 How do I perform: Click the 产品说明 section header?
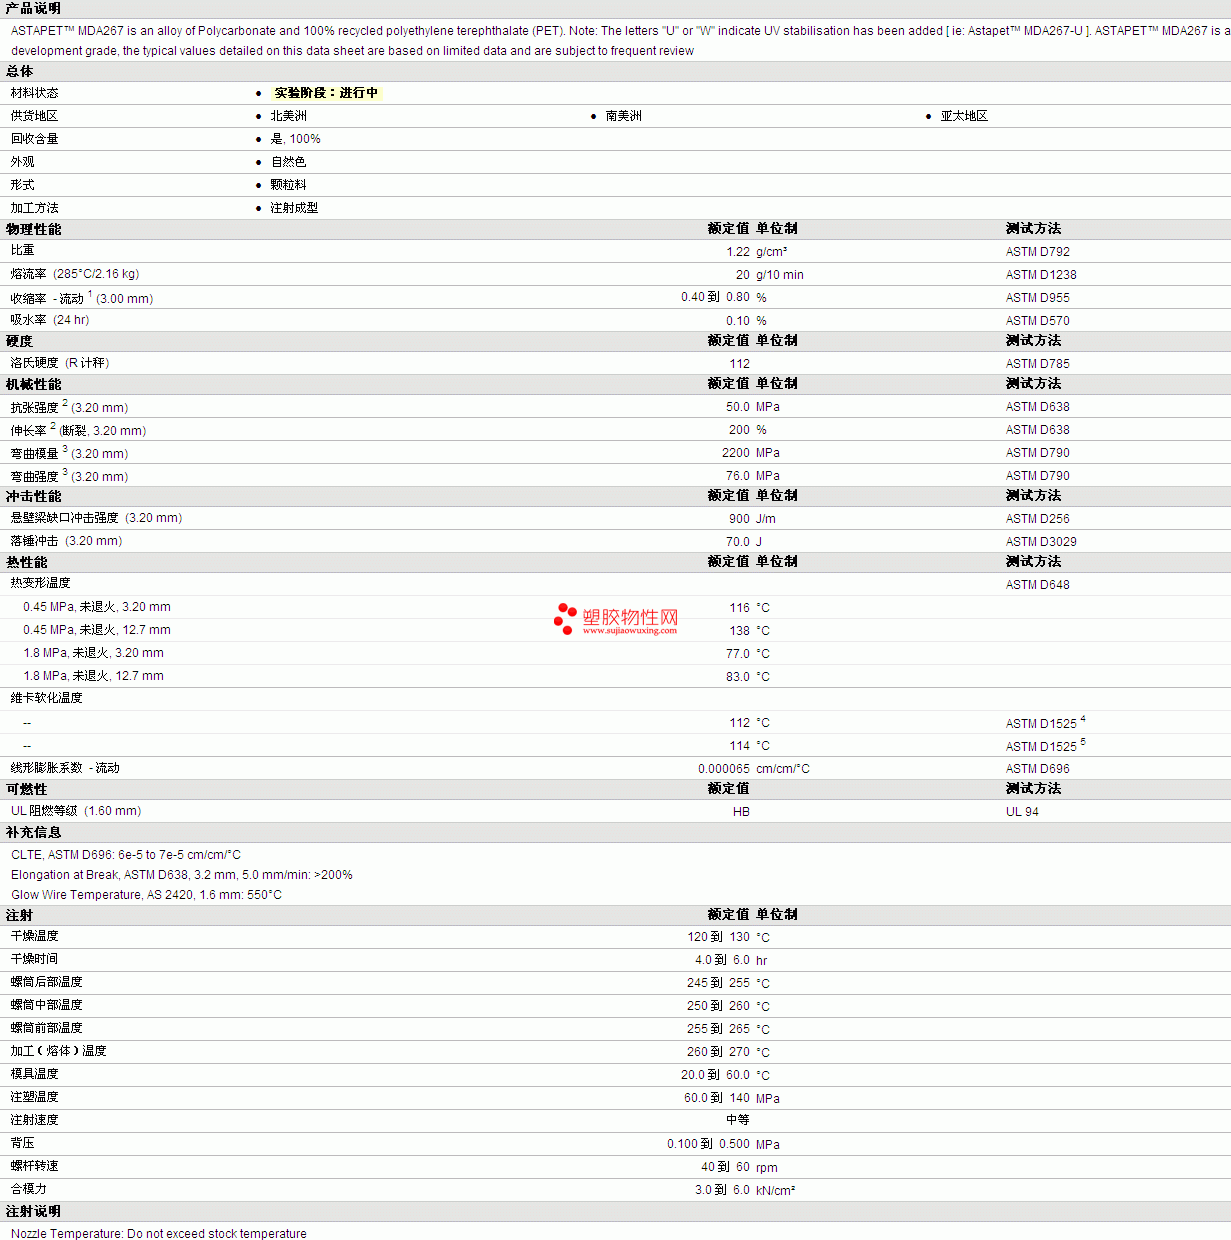tap(33, 8)
